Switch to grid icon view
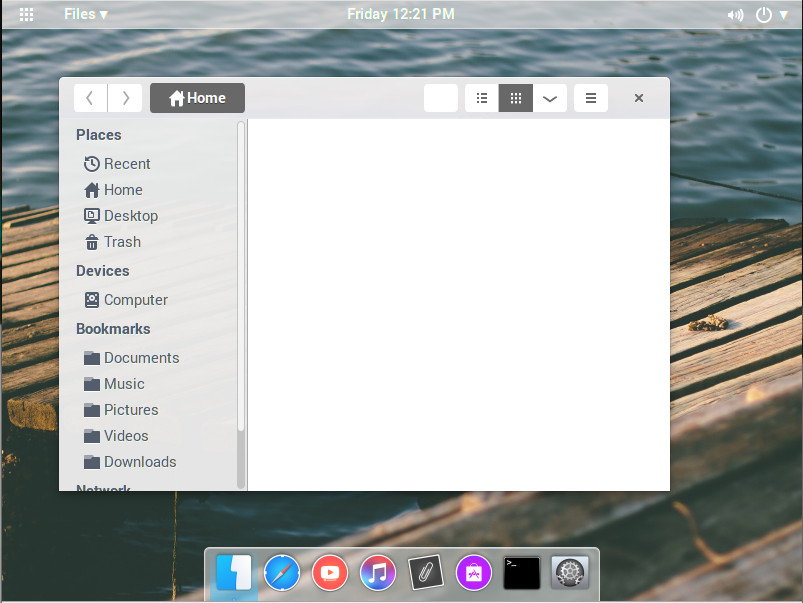This screenshot has width=803, height=603. click(x=516, y=98)
